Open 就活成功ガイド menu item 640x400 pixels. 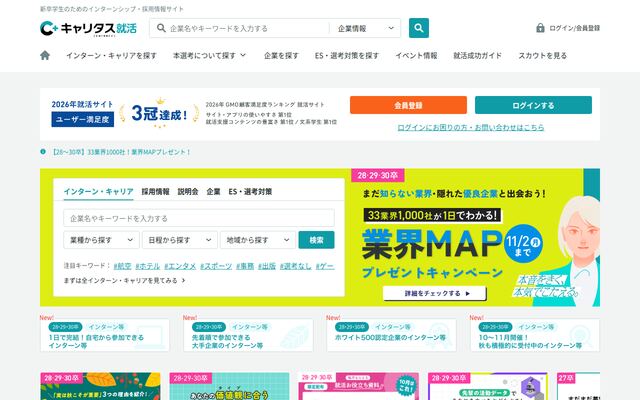(478, 56)
